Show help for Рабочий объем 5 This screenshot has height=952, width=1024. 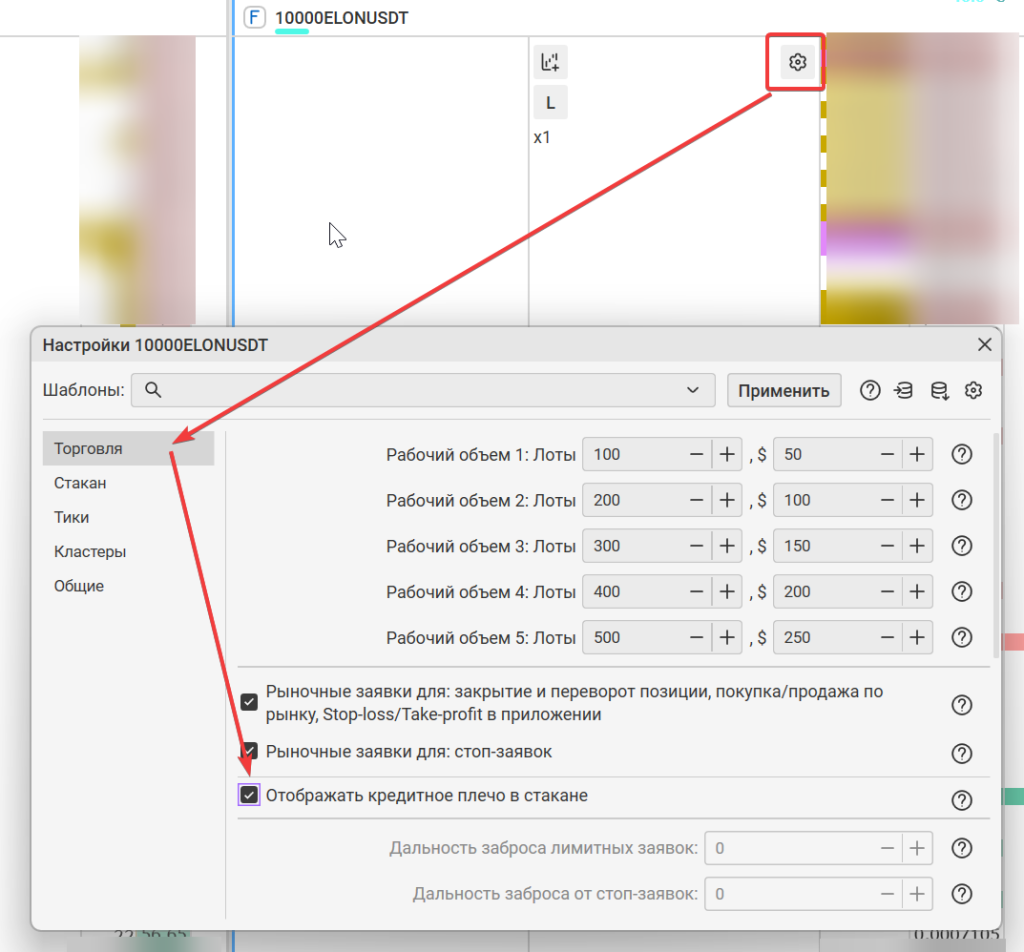[962, 637]
